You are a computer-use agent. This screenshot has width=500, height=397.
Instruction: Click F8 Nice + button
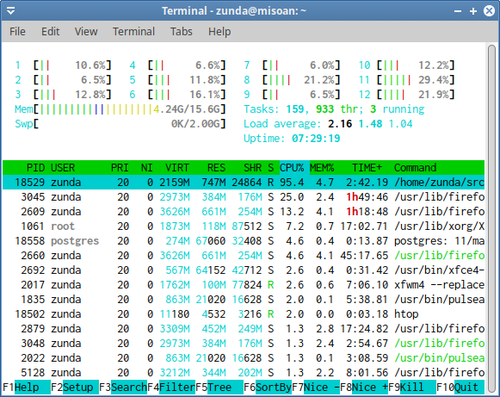364,387
